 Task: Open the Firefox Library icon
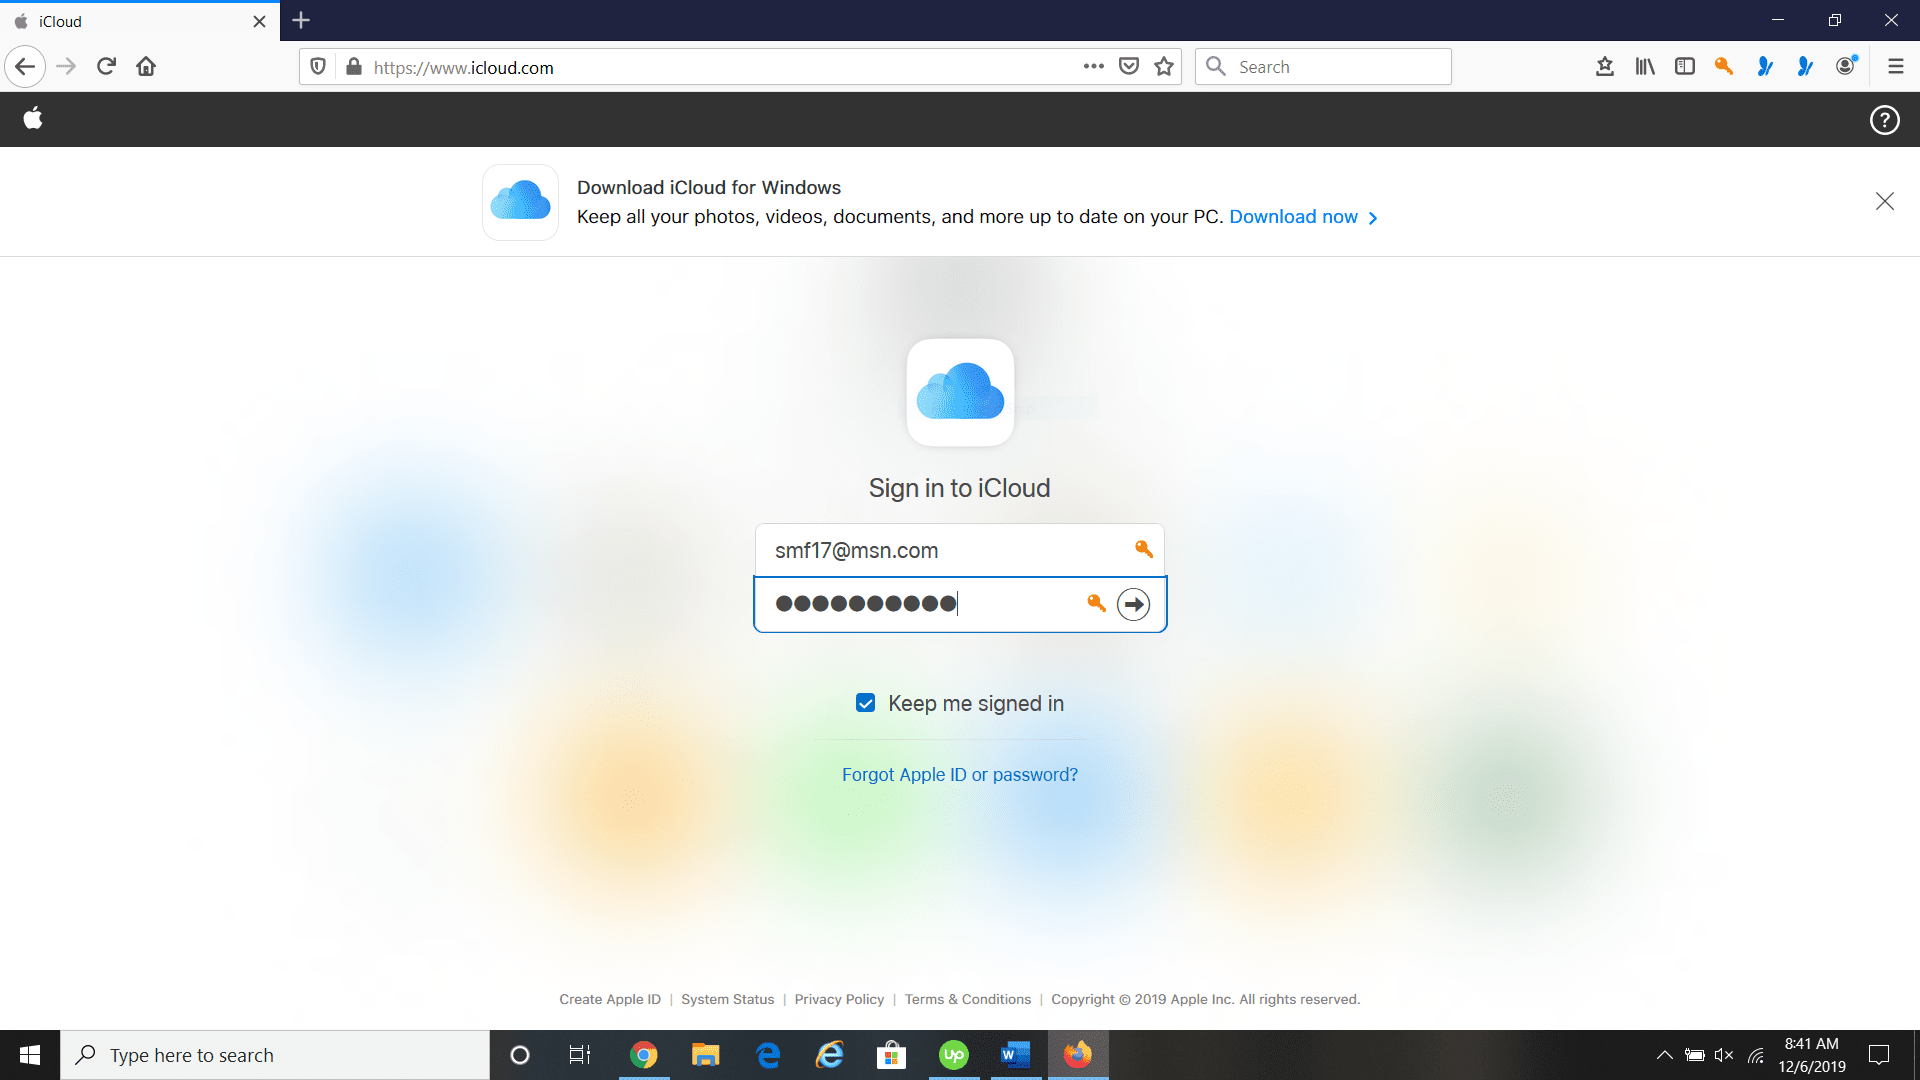(x=1645, y=67)
